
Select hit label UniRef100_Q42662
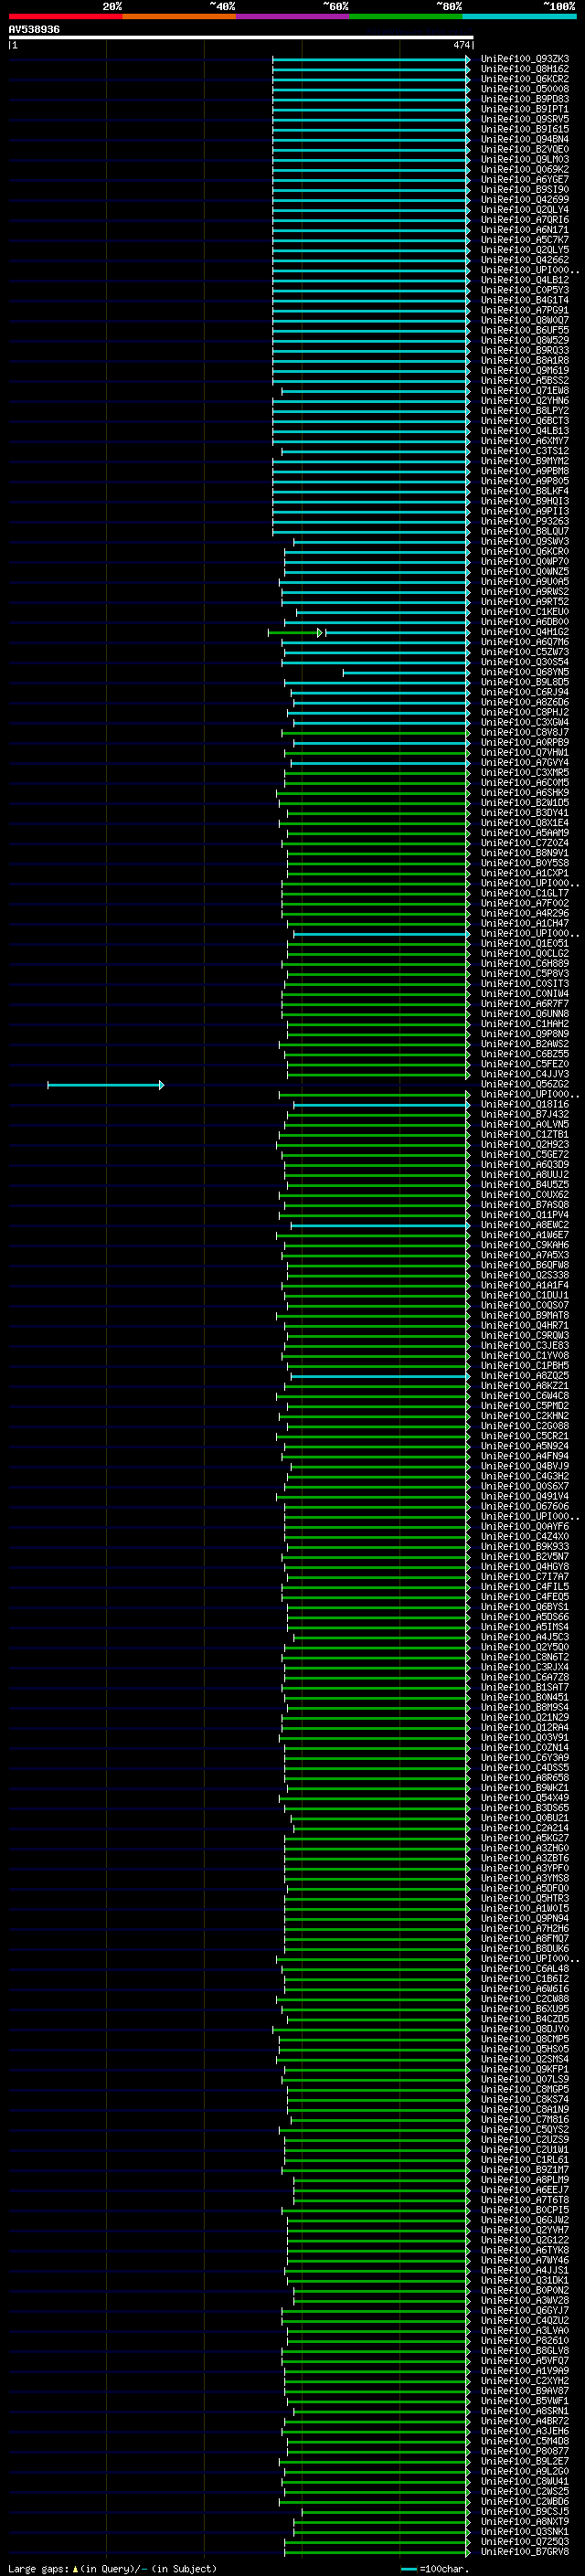pos(525,260)
